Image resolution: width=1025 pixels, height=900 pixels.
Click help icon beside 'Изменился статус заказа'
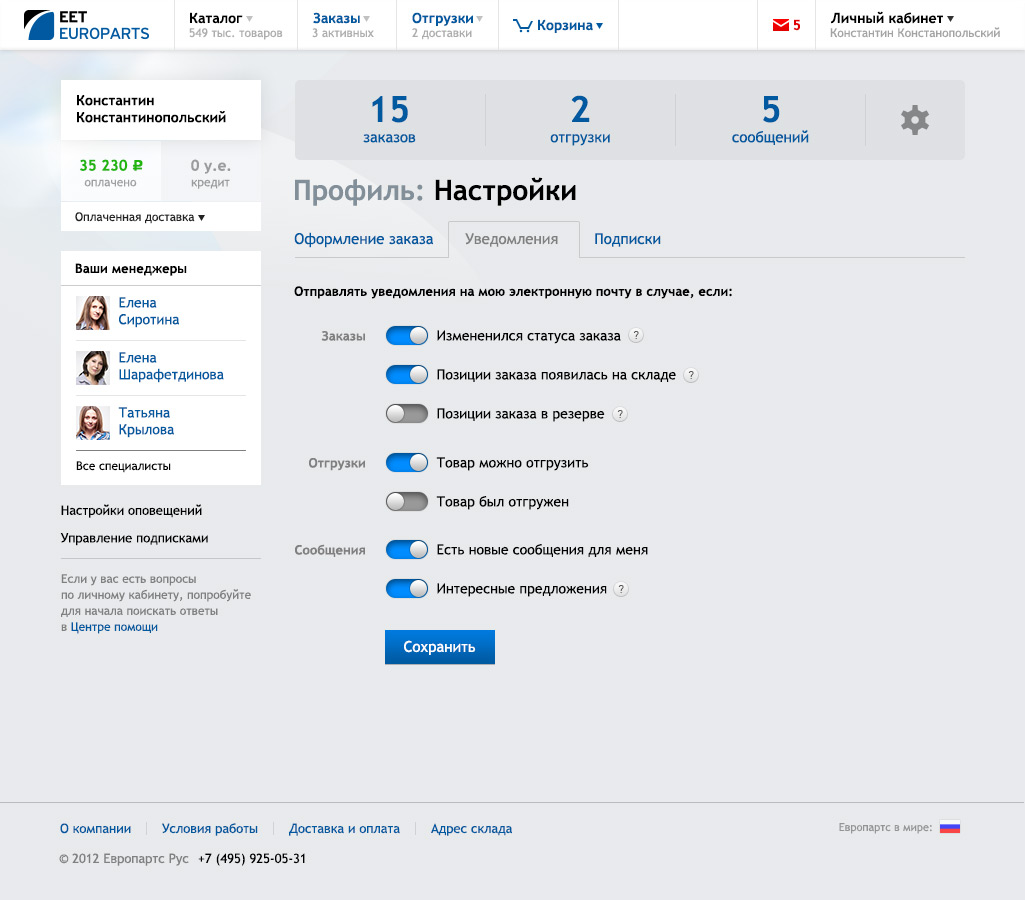pos(635,336)
